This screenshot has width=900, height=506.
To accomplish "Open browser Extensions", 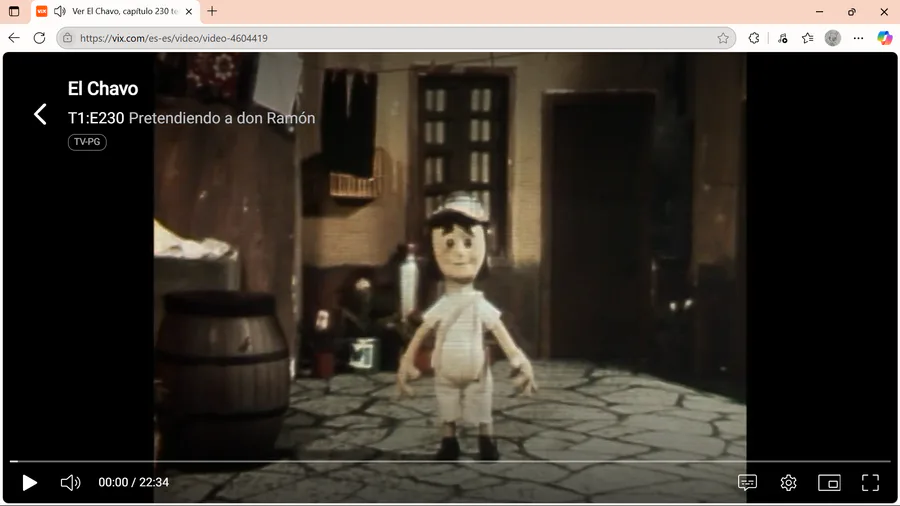I will (754, 38).
